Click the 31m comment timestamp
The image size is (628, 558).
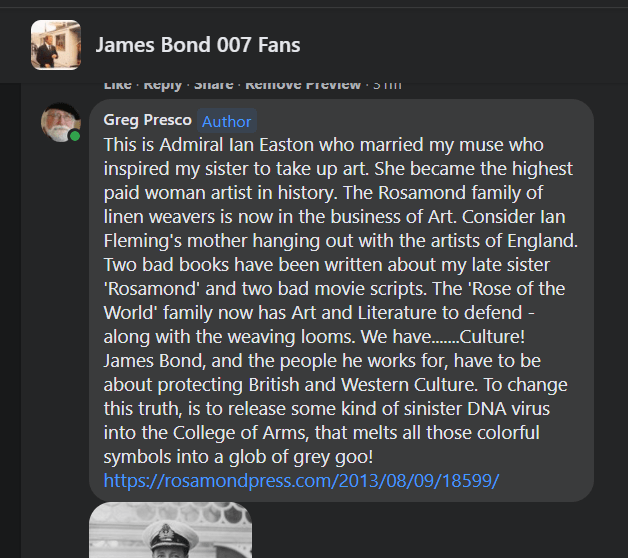386,85
